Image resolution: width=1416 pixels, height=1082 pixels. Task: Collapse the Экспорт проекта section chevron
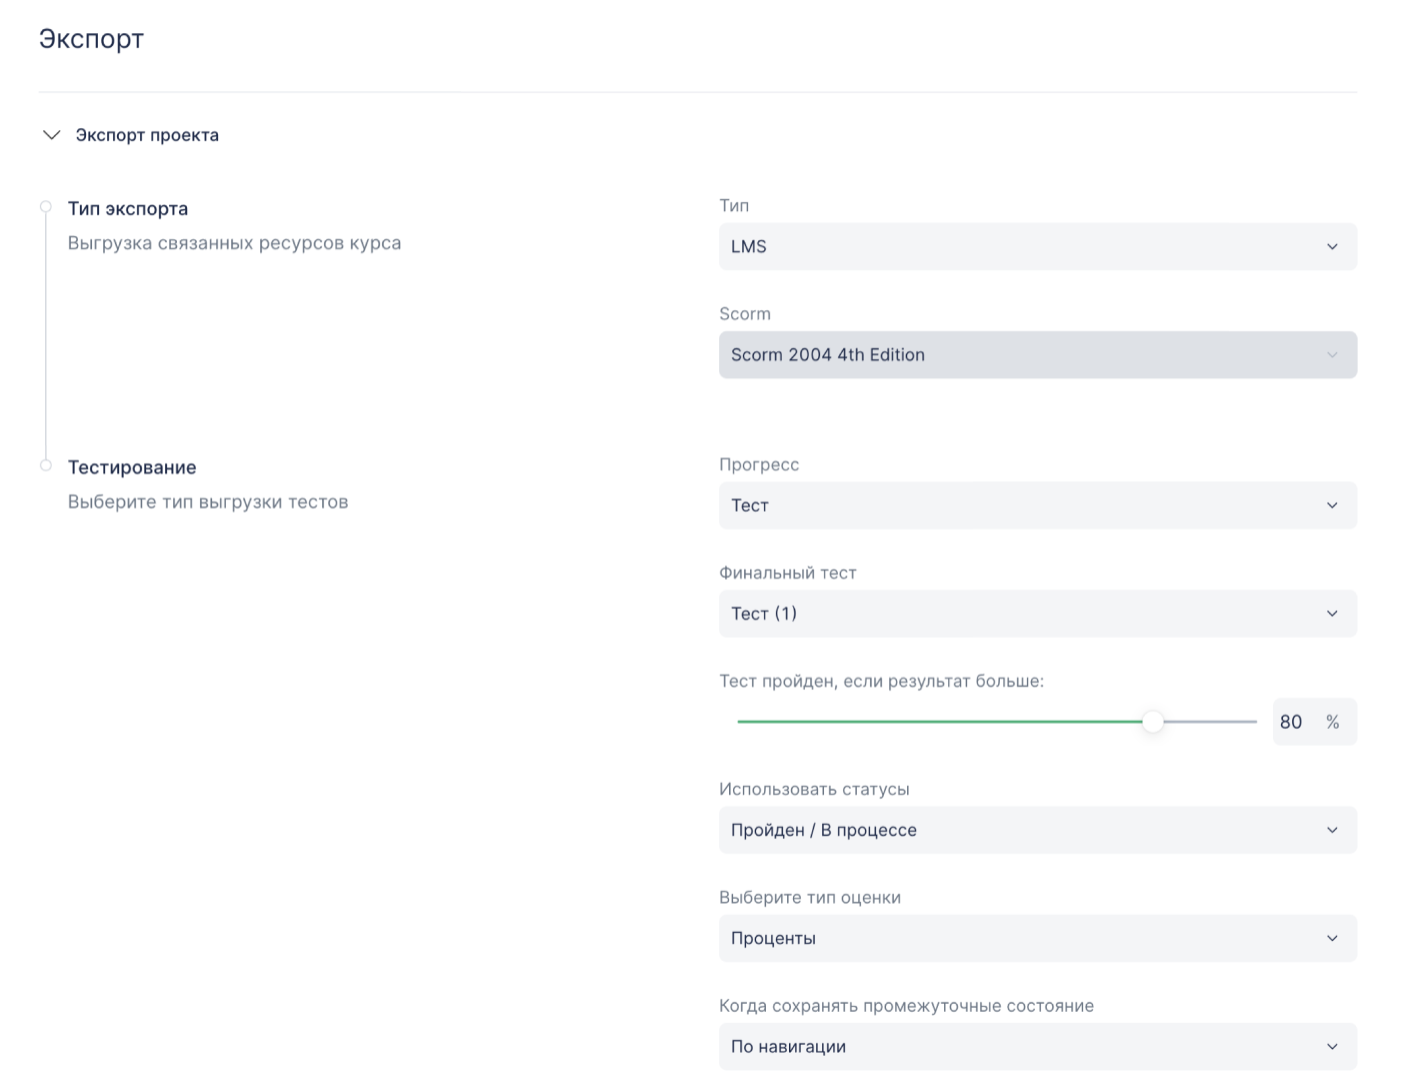click(51, 135)
